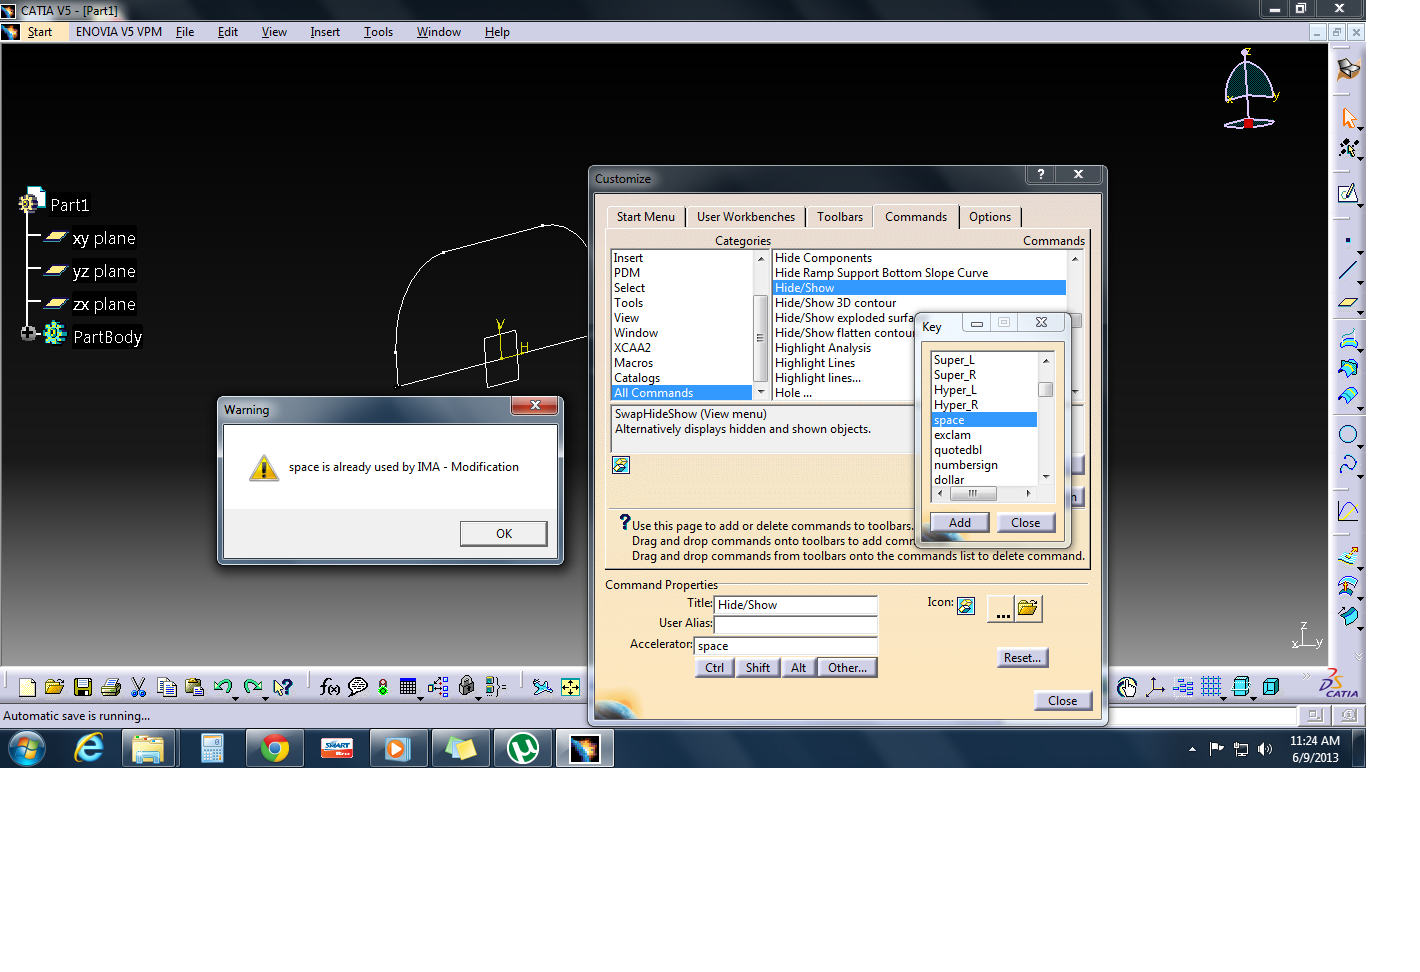The width and height of the screenshot is (1420, 972).
Task: Redo with the green forward arrow
Action: pyautogui.click(x=252, y=686)
